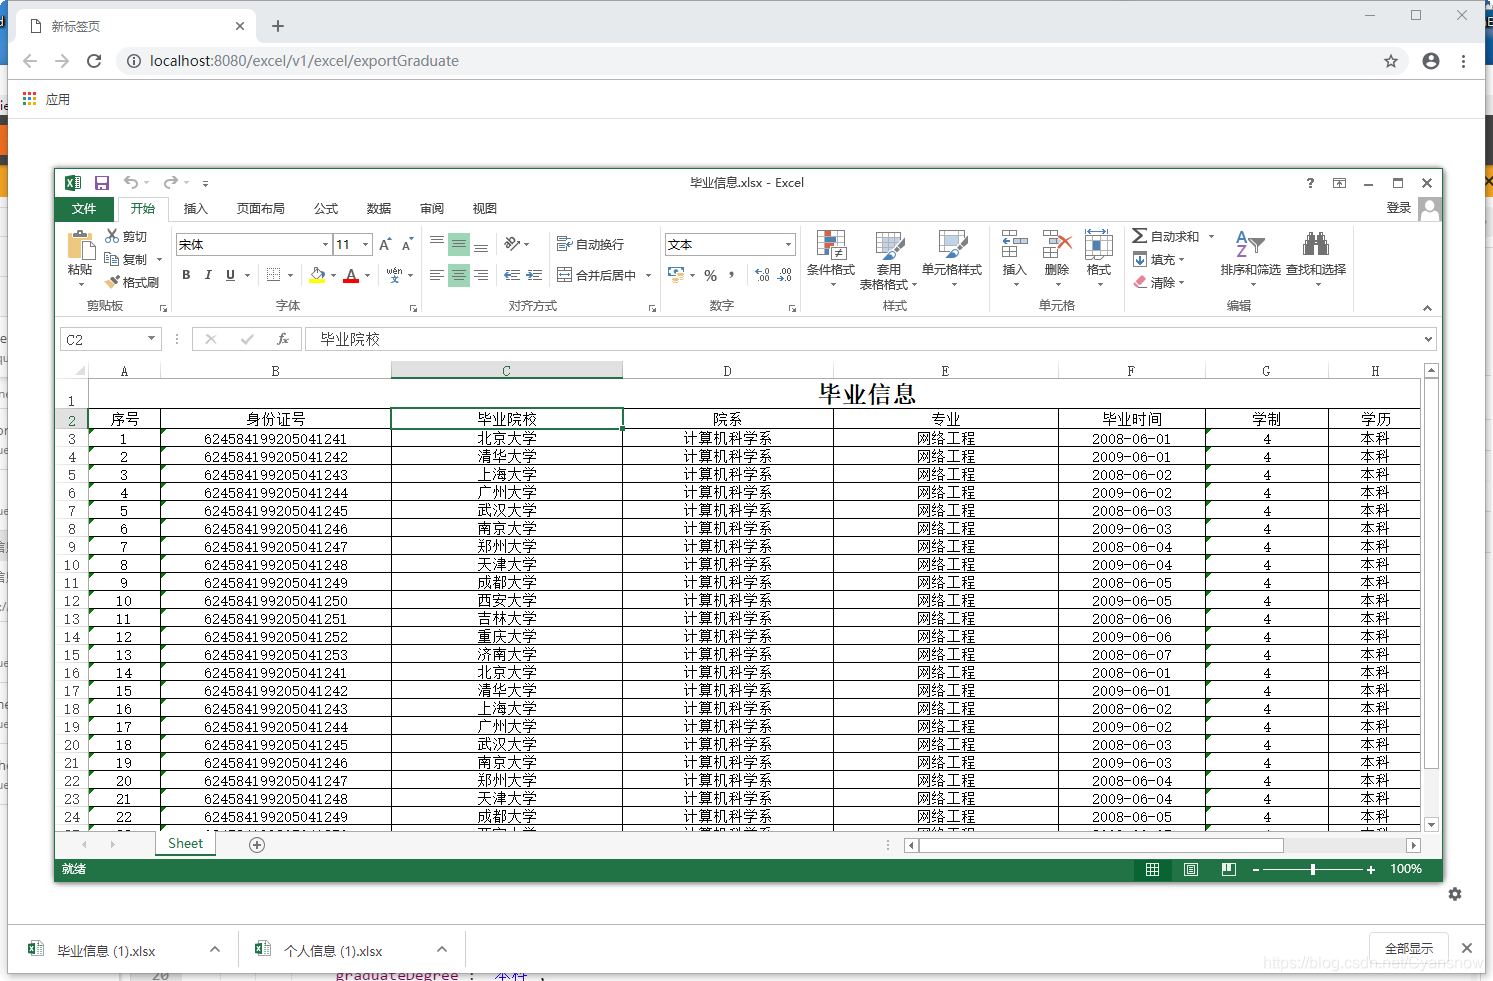The height and width of the screenshot is (981, 1493).
Task: Click the insert function fx icon
Action: click(283, 339)
